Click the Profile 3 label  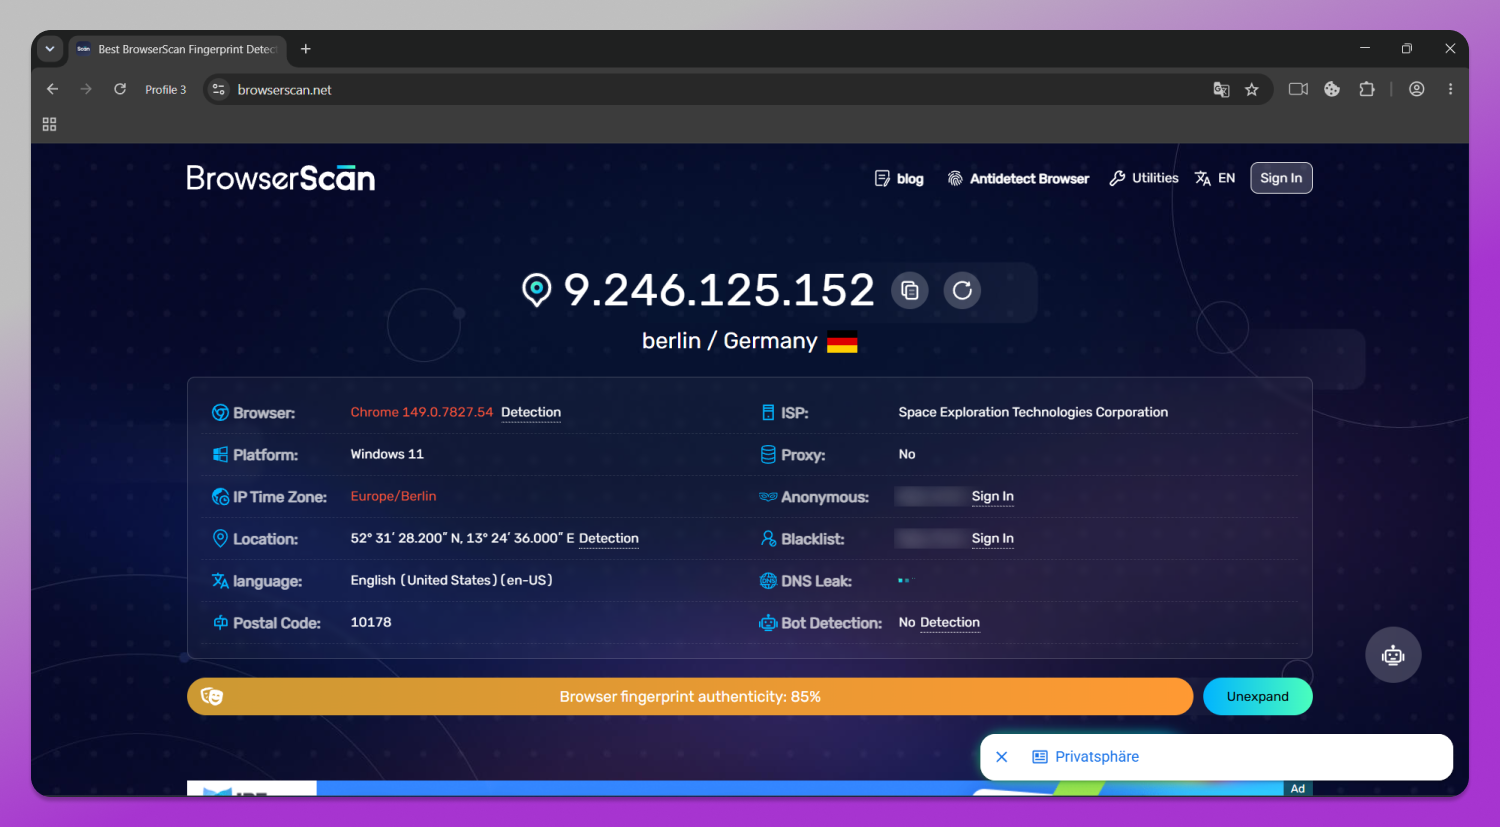point(165,90)
